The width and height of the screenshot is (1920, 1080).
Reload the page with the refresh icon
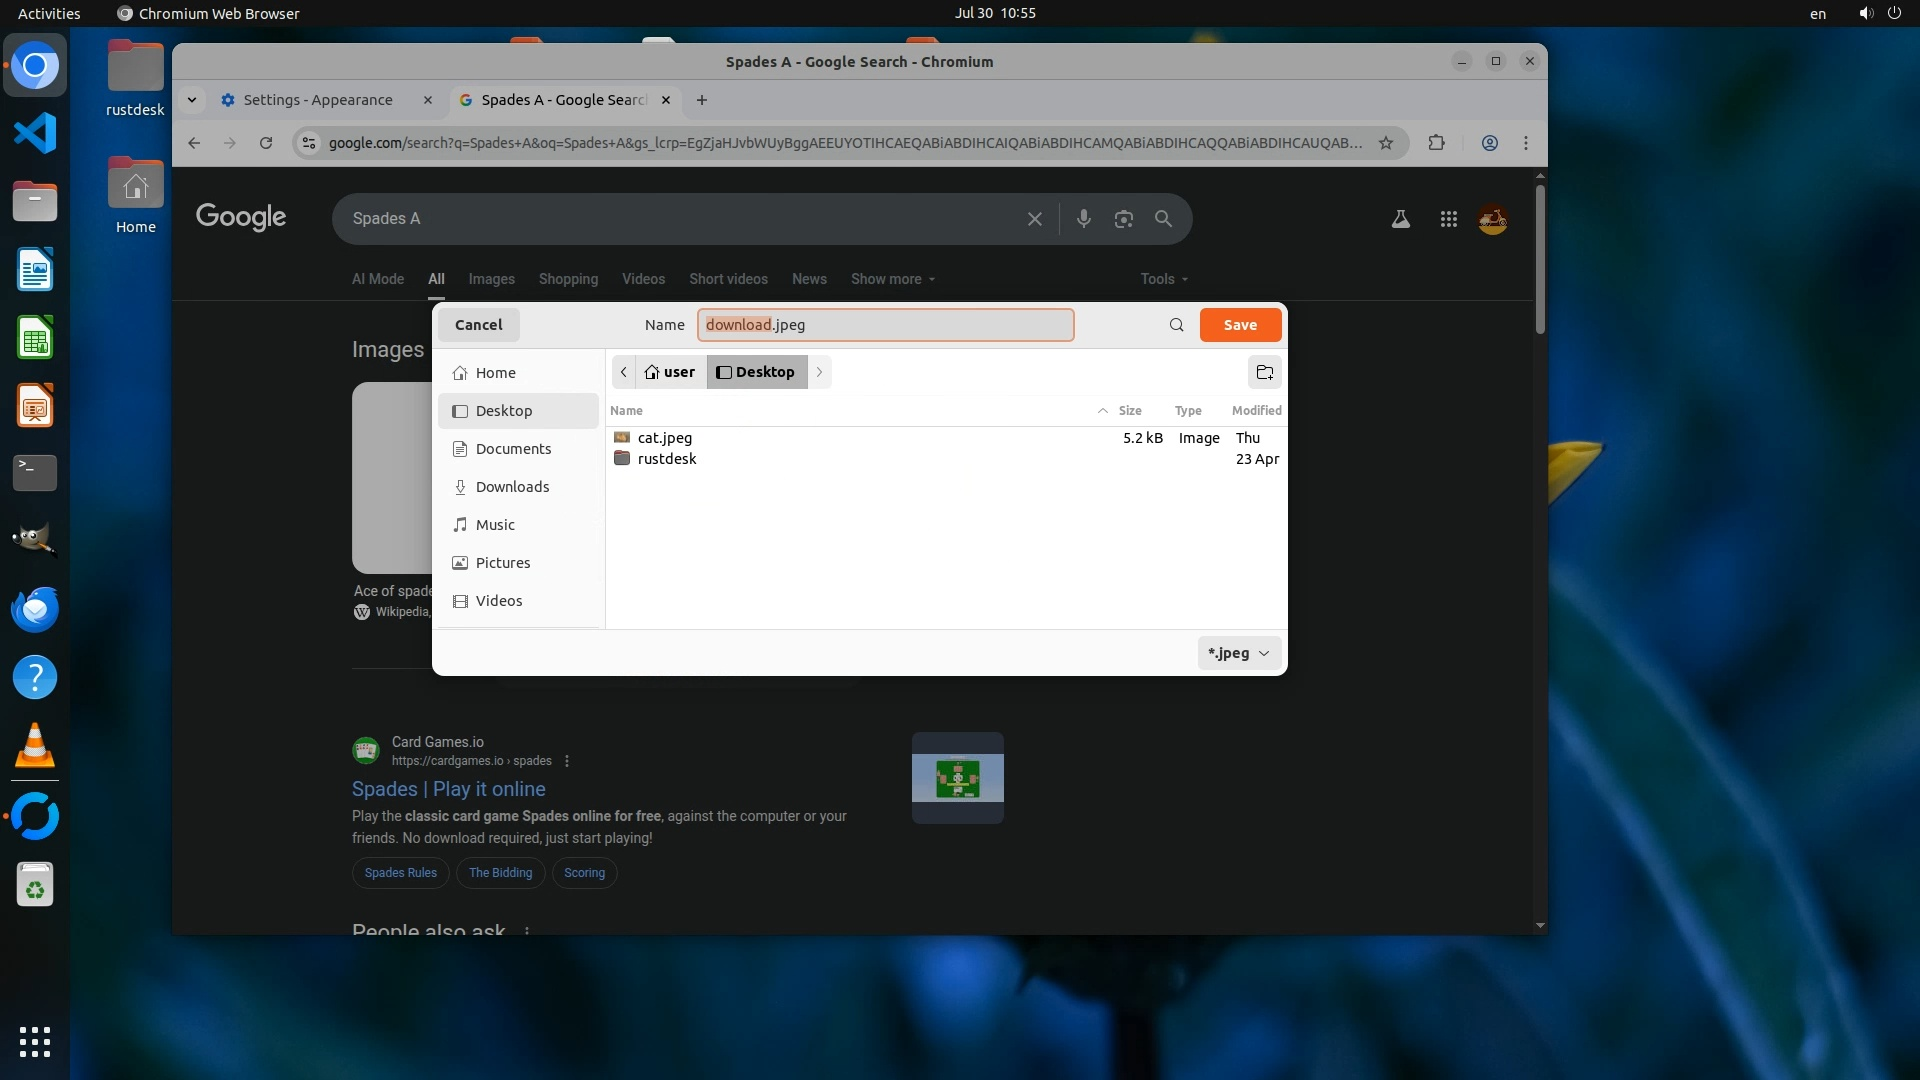click(266, 143)
